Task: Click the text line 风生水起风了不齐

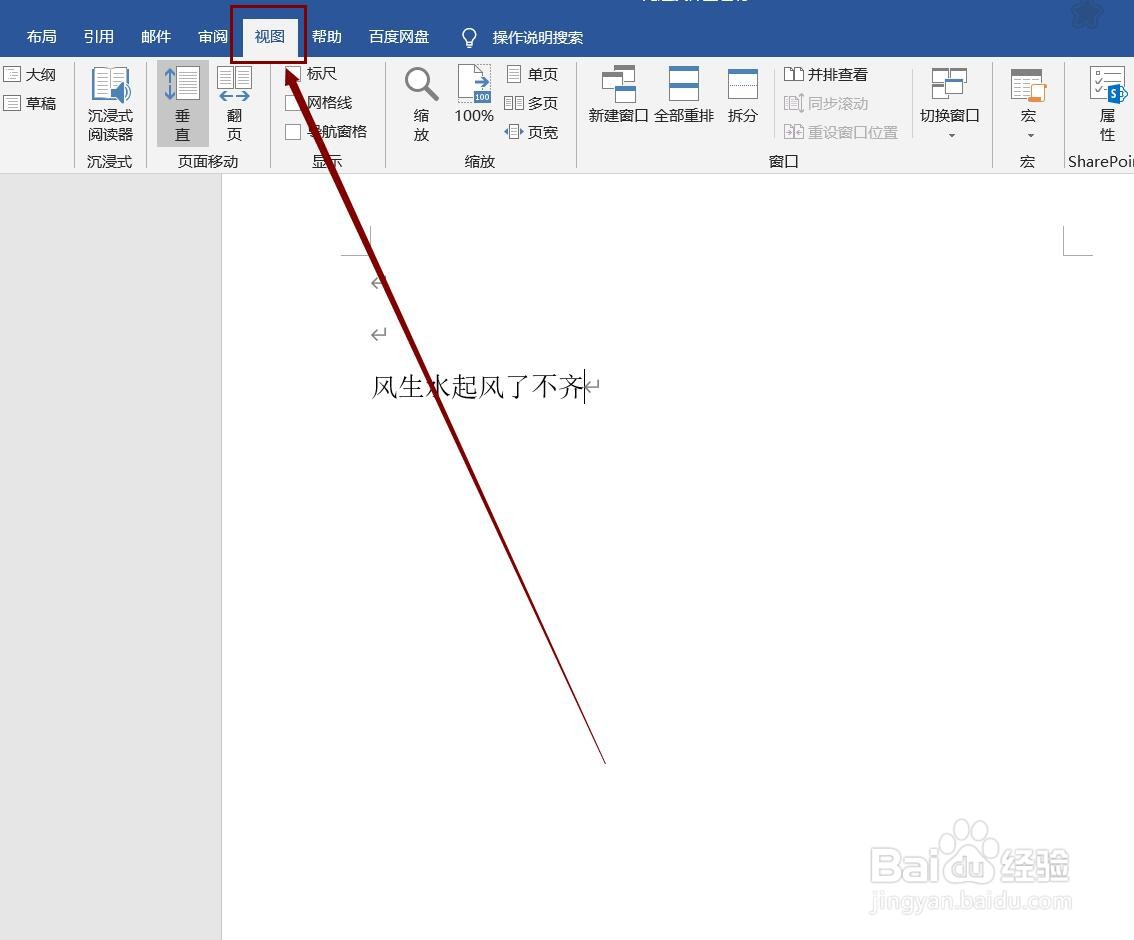Action: click(477, 387)
